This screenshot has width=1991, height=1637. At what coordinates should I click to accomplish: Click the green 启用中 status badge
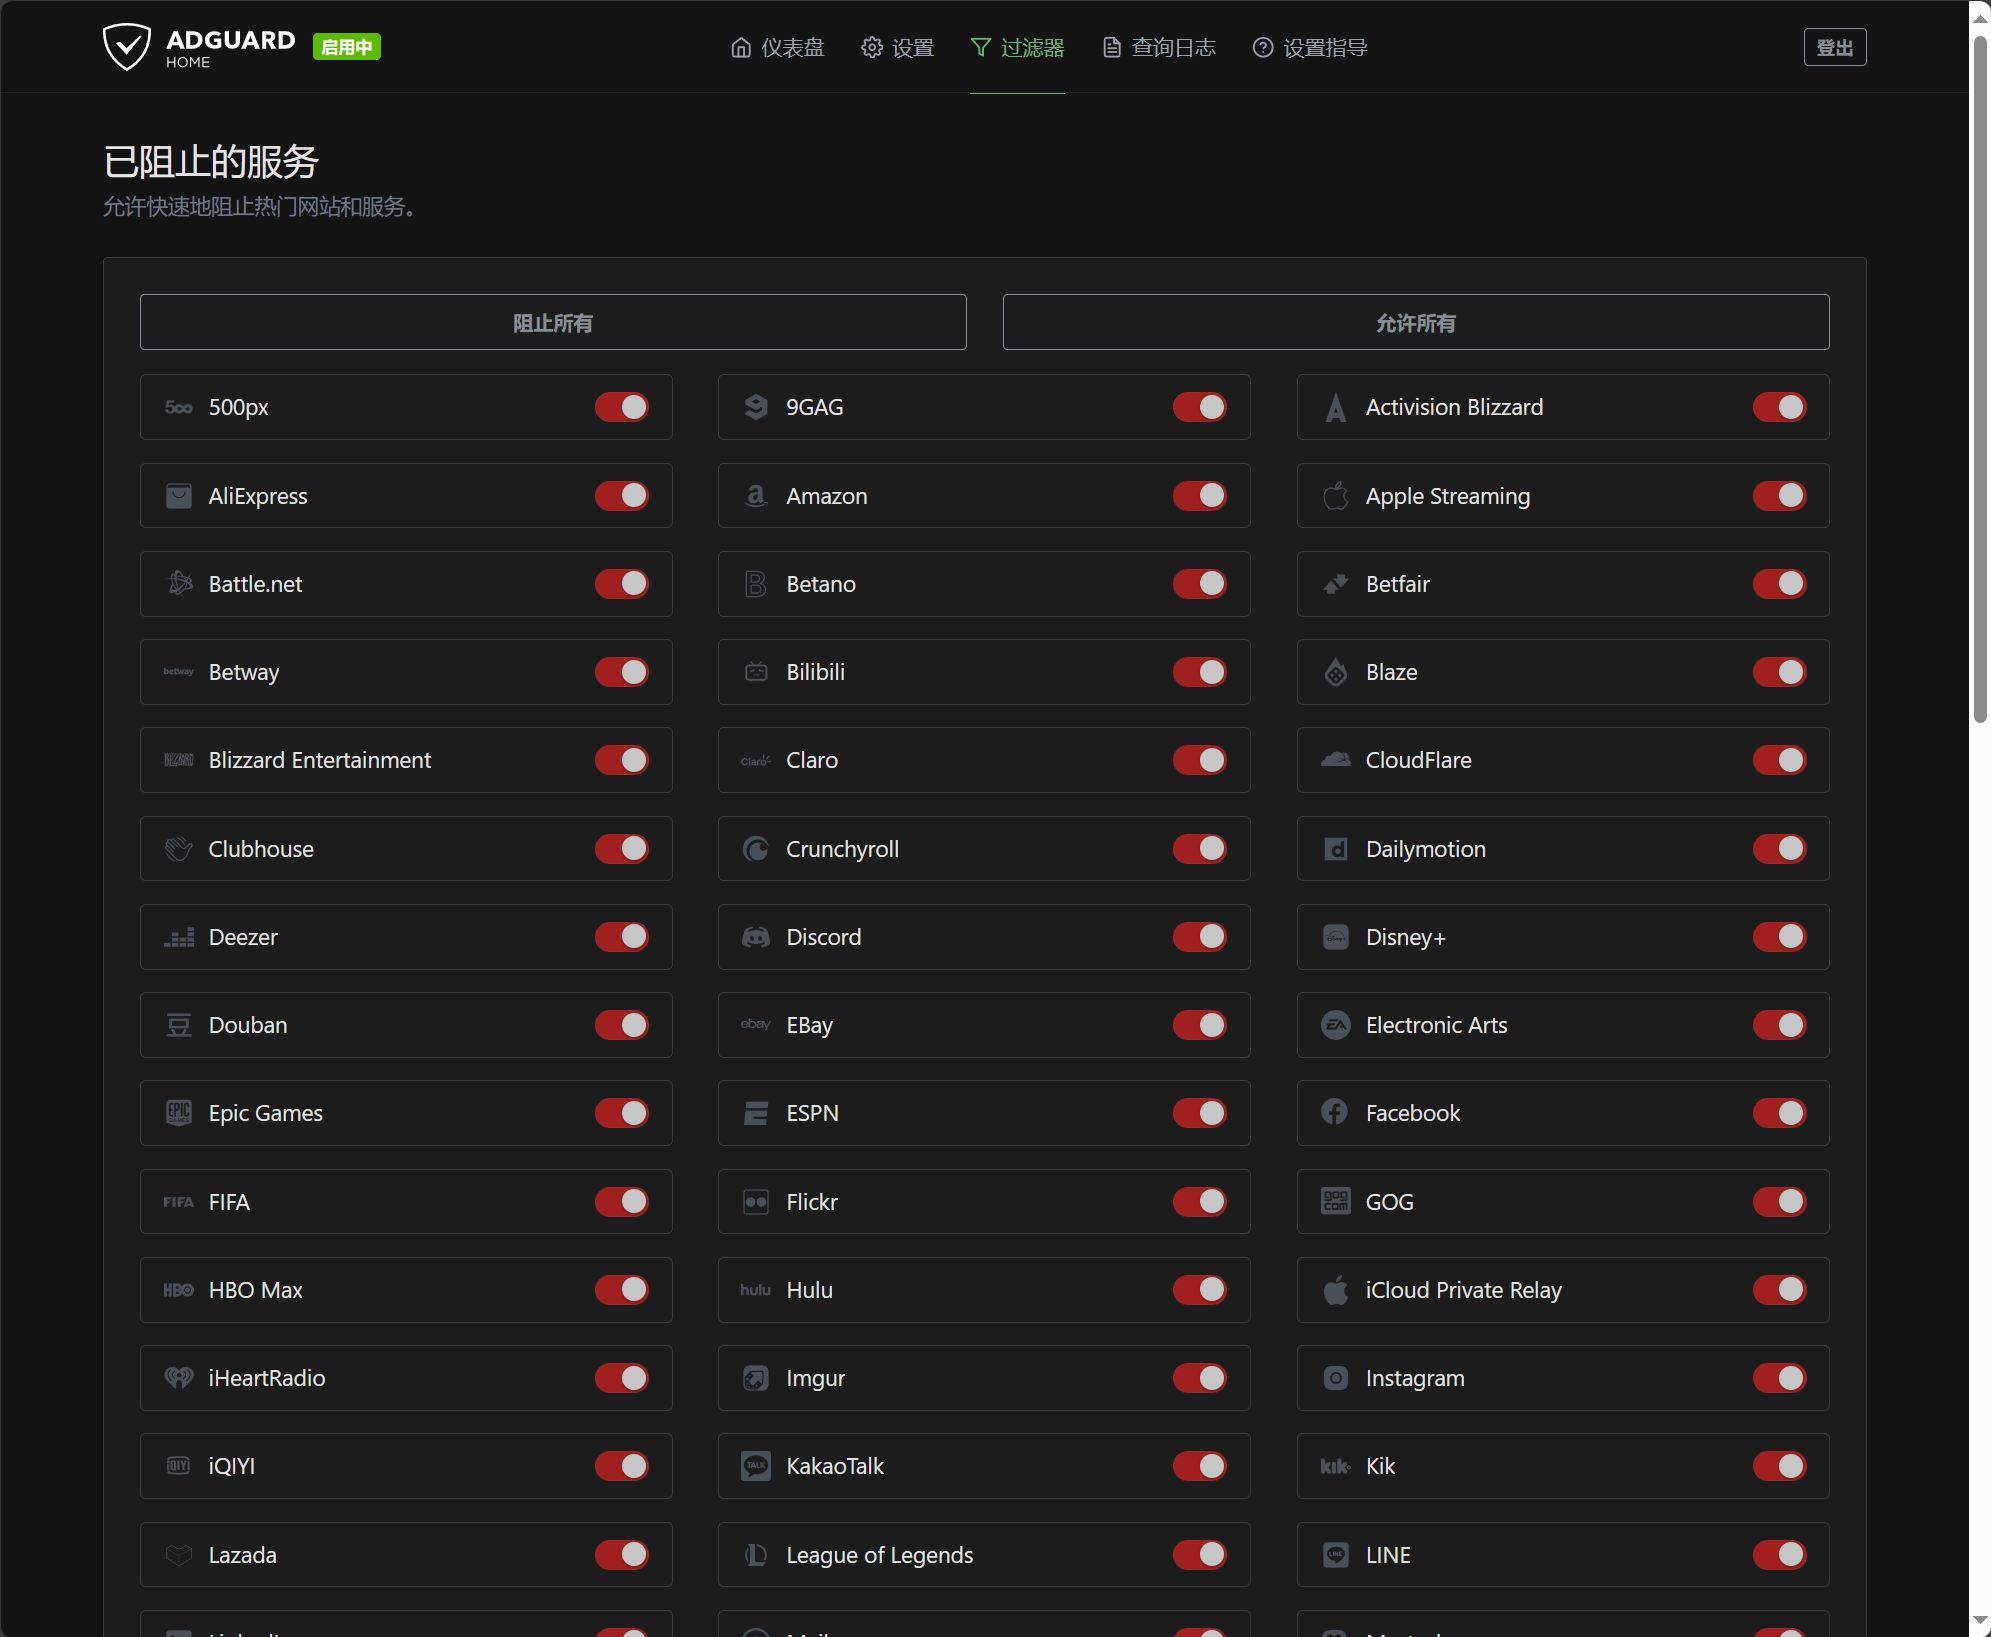click(x=347, y=47)
